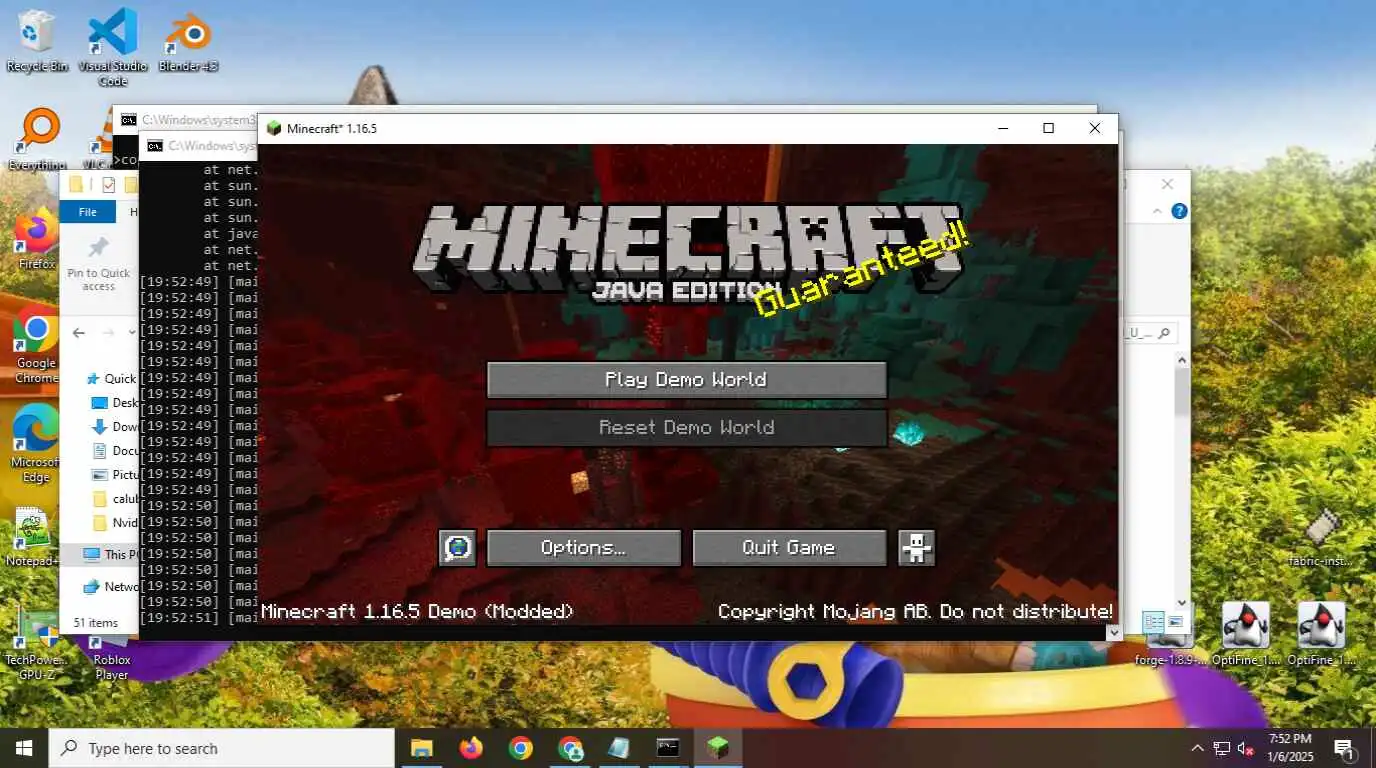Select Downloads in Explorer navigation pane

pos(114,427)
